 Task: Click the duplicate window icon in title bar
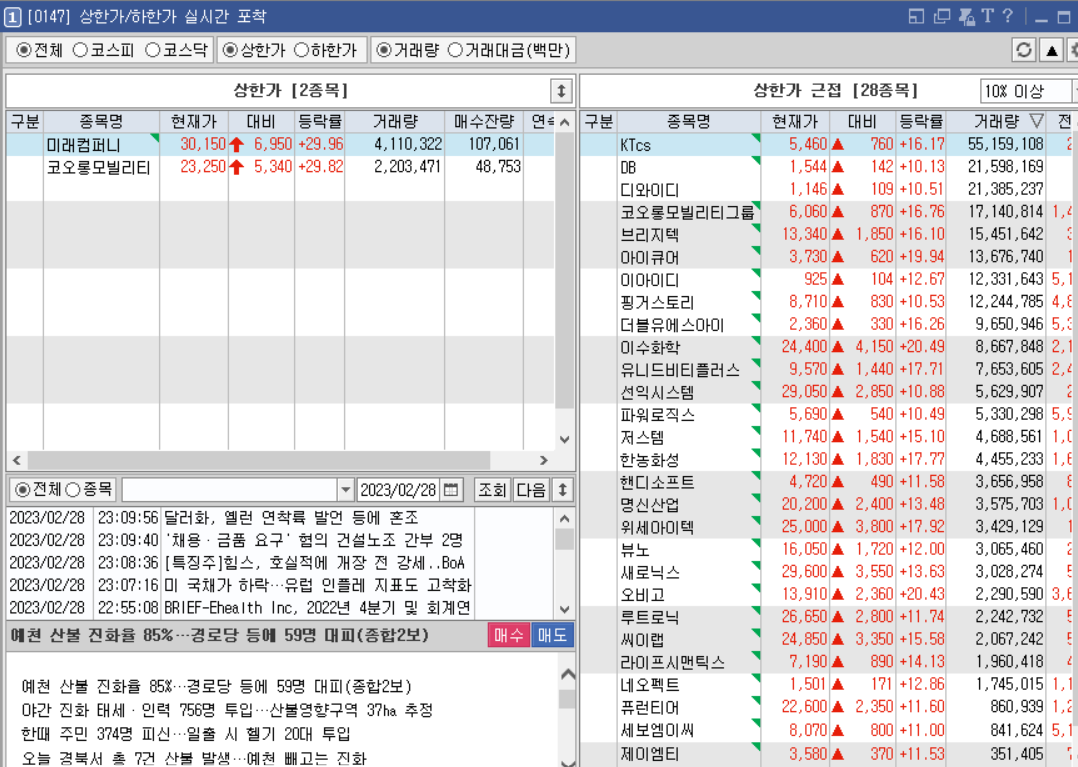[x=942, y=16]
